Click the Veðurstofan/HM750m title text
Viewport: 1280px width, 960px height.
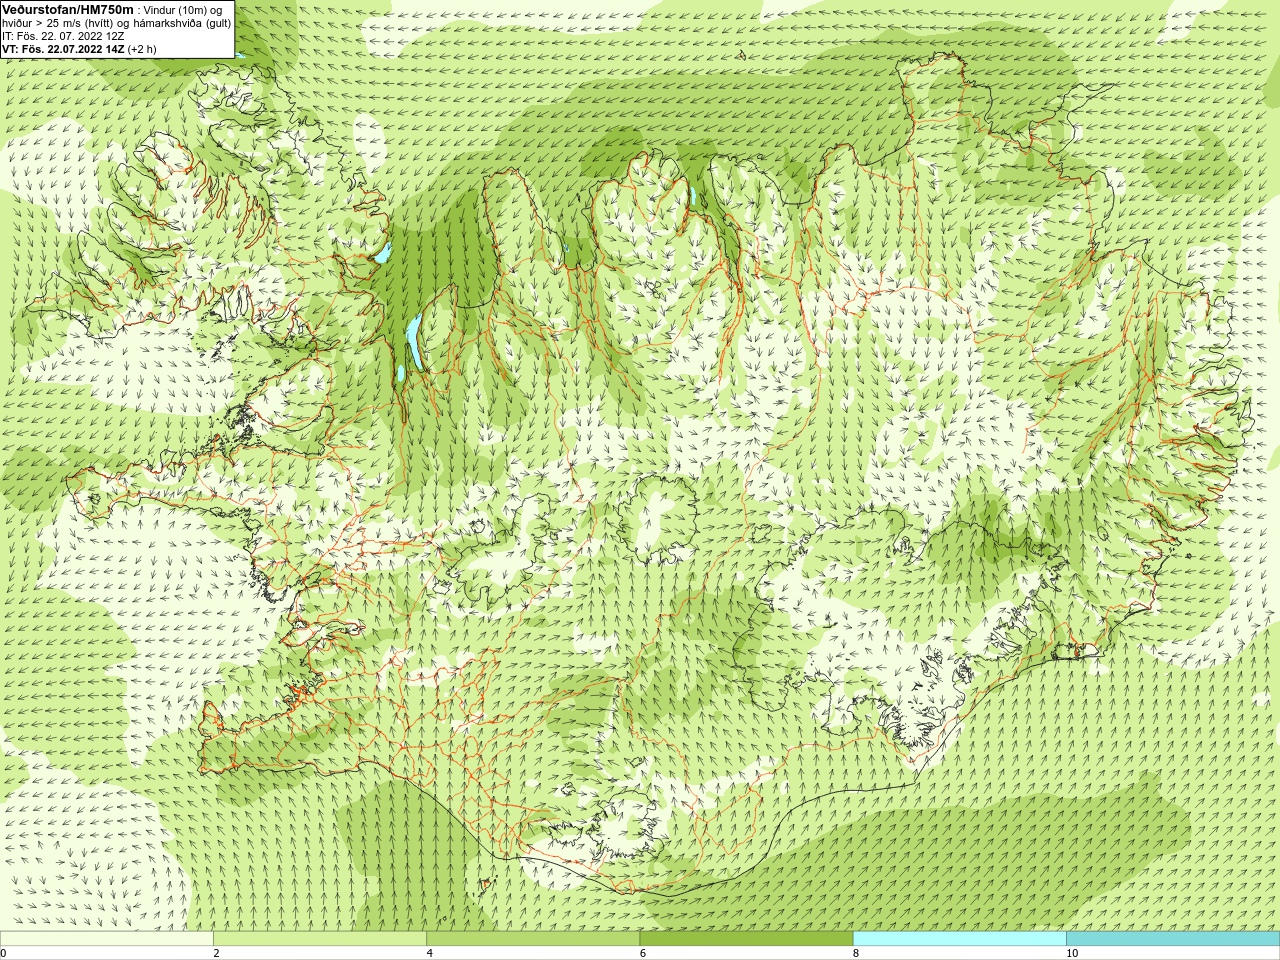click(x=67, y=9)
